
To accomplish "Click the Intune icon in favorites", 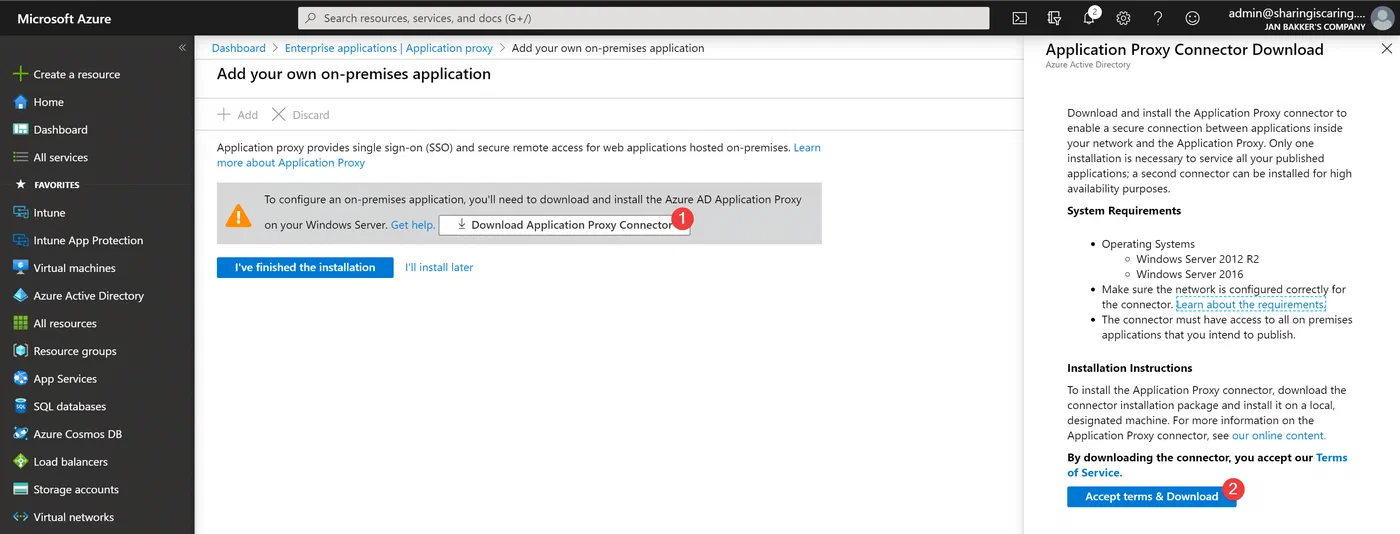I will (20, 213).
